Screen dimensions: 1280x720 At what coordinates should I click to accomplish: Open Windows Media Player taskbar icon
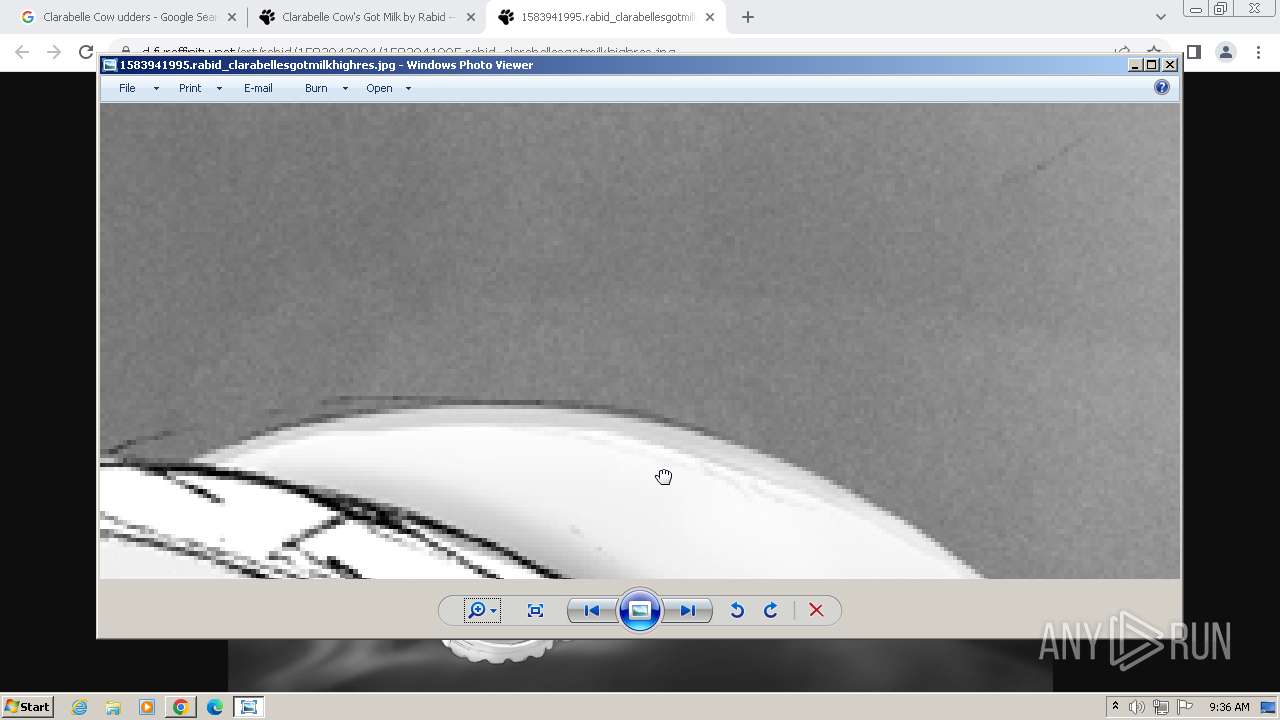coord(147,707)
